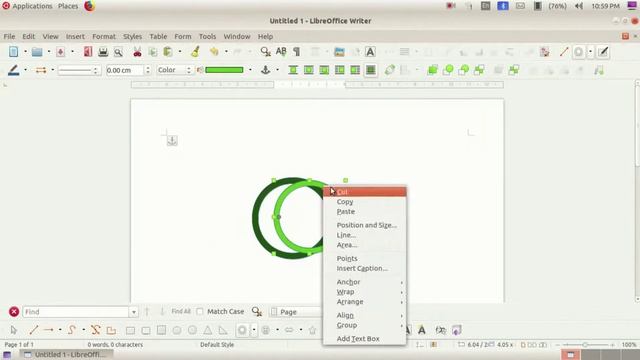Screen dimensions: 640x360
Task: Select the Star shape tool
Action: click(313, 330)
